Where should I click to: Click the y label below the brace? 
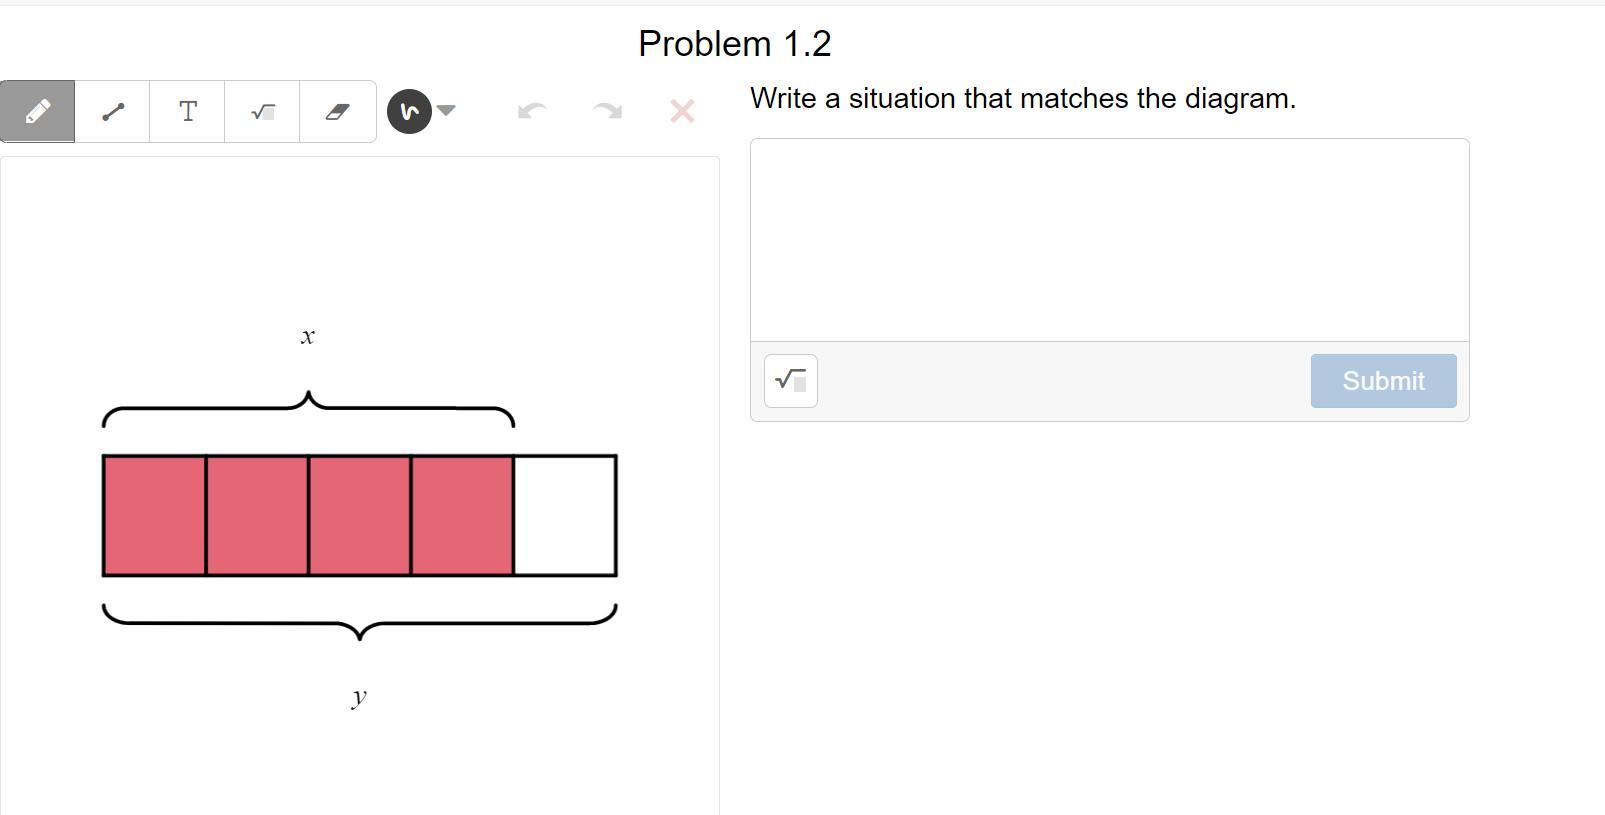[359, 697]
